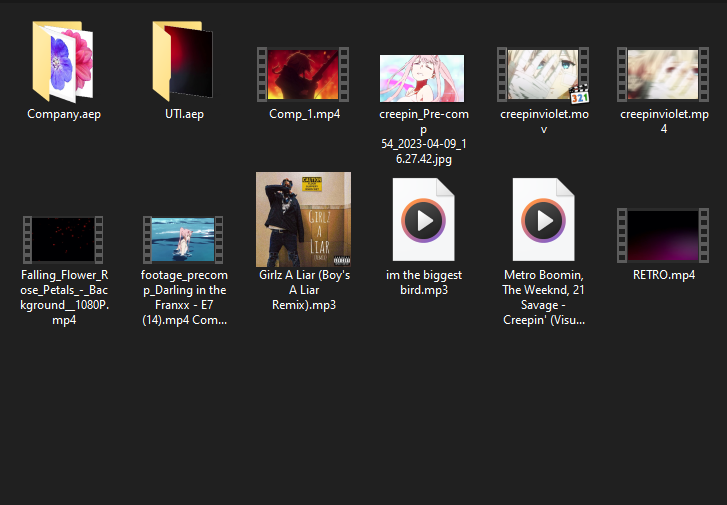Click the 'creepinviolet.mp4' file name text
This screenshot has width=727, height=505.
(664, 121)
